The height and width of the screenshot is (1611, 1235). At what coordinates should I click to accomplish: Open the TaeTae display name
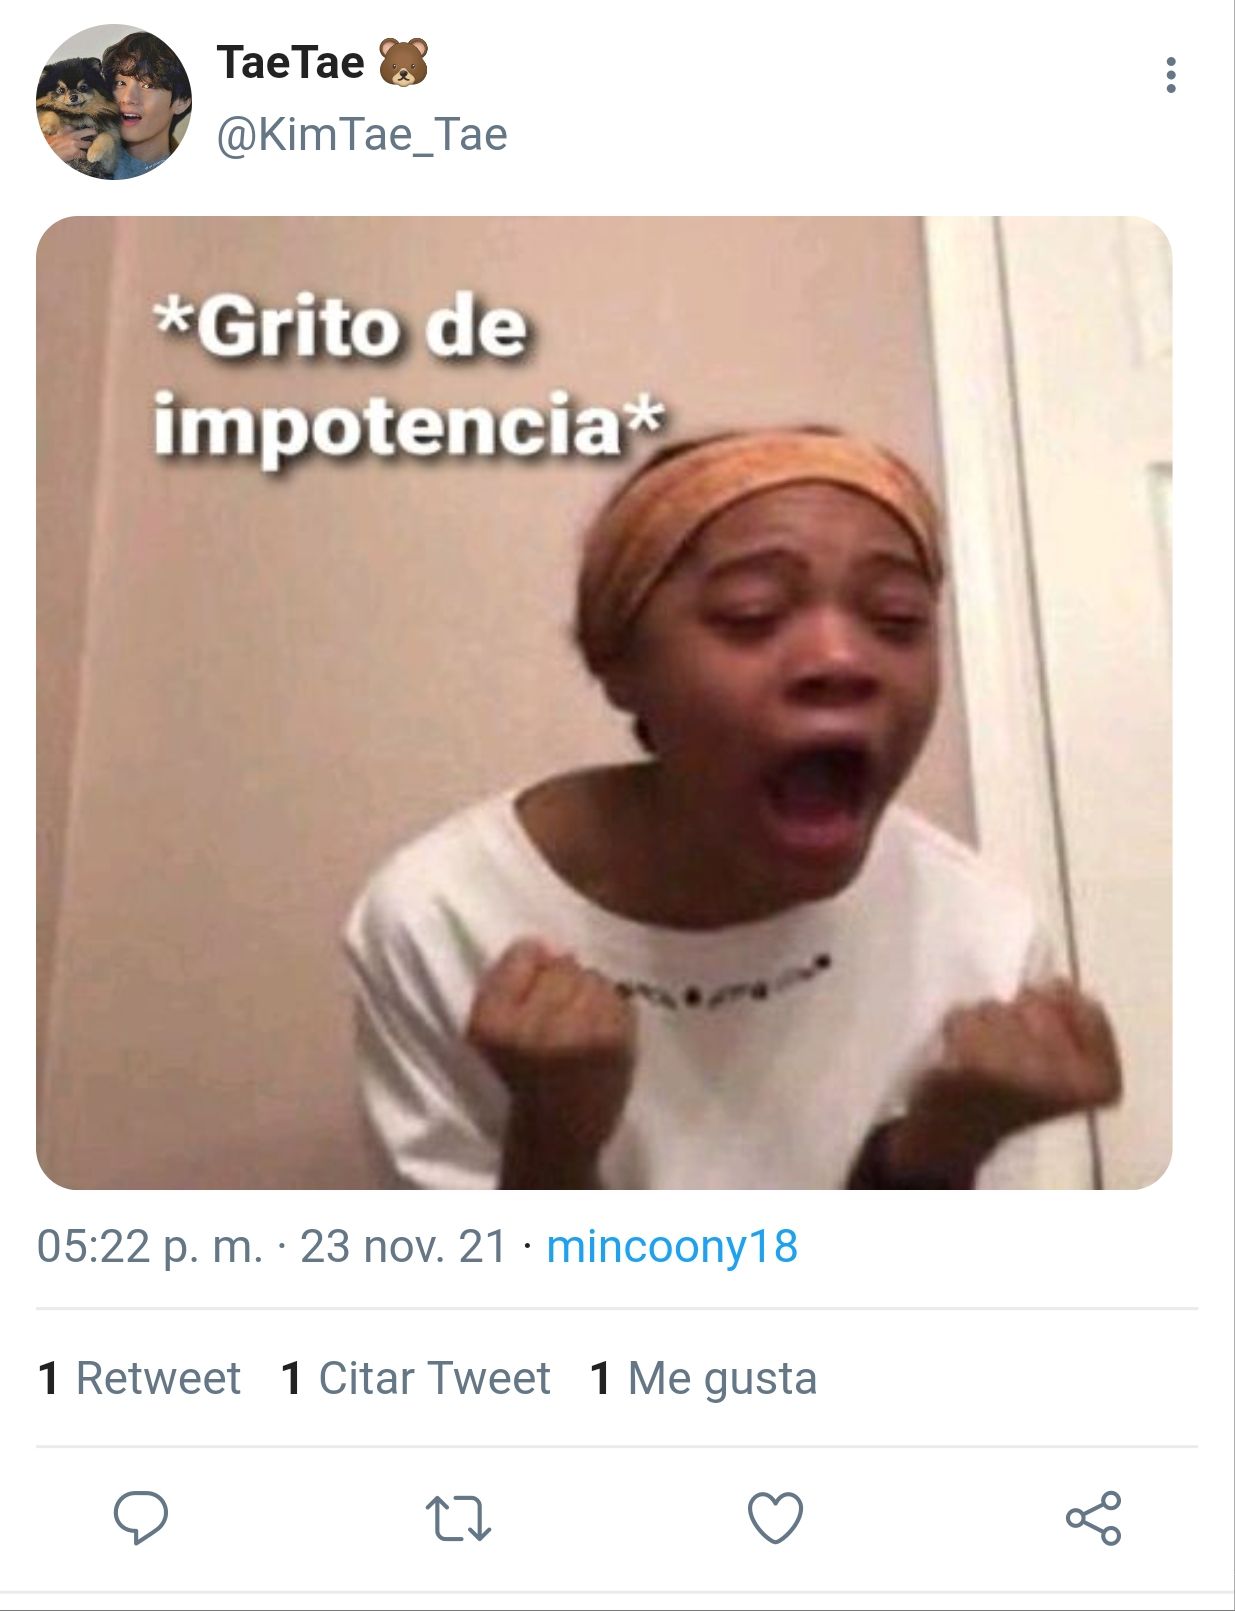coord(291,62)
